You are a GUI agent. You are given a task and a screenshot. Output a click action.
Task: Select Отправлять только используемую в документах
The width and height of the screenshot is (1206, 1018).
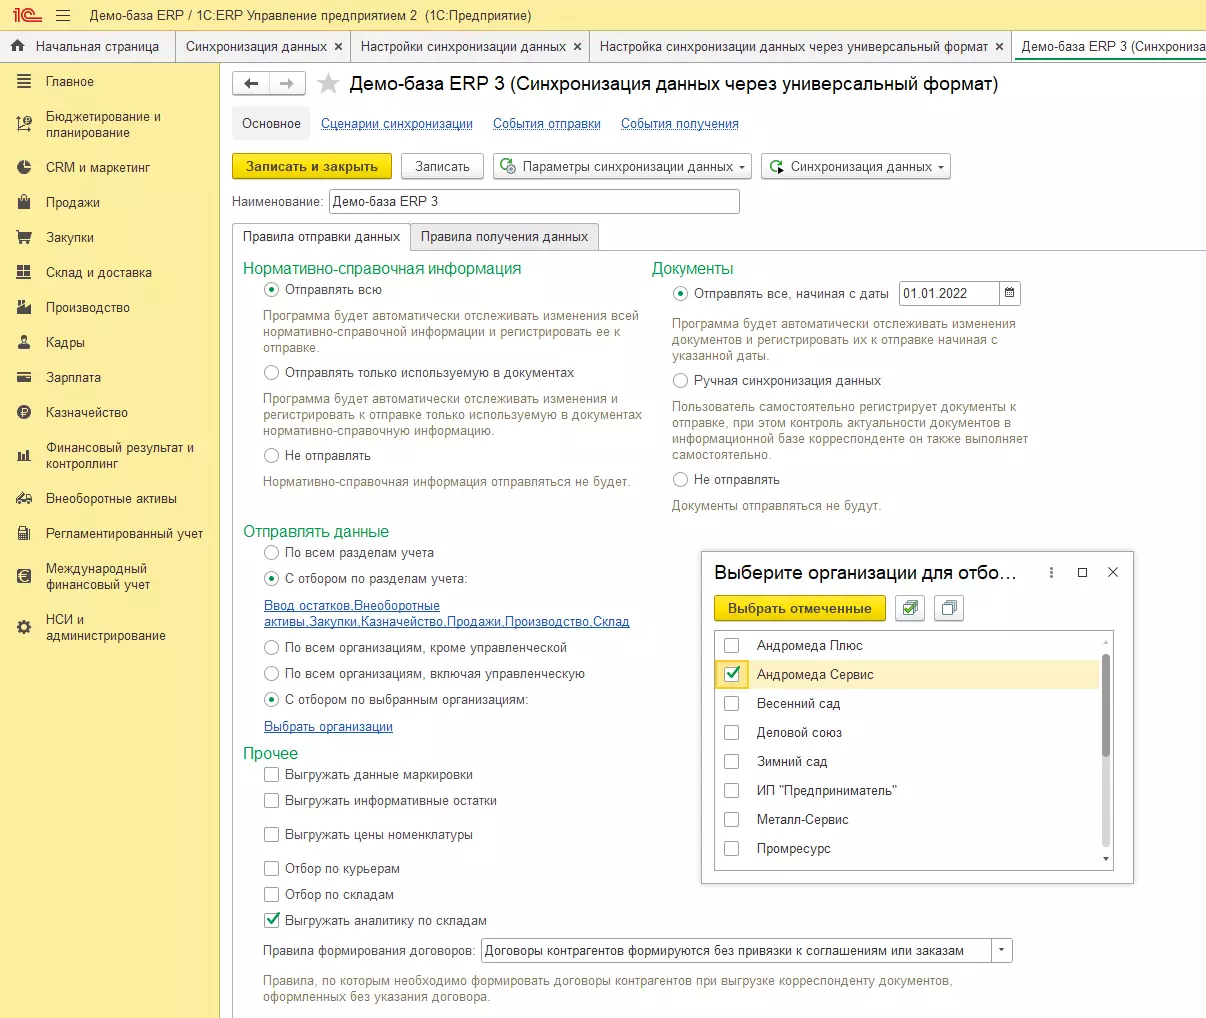[272, 373]
